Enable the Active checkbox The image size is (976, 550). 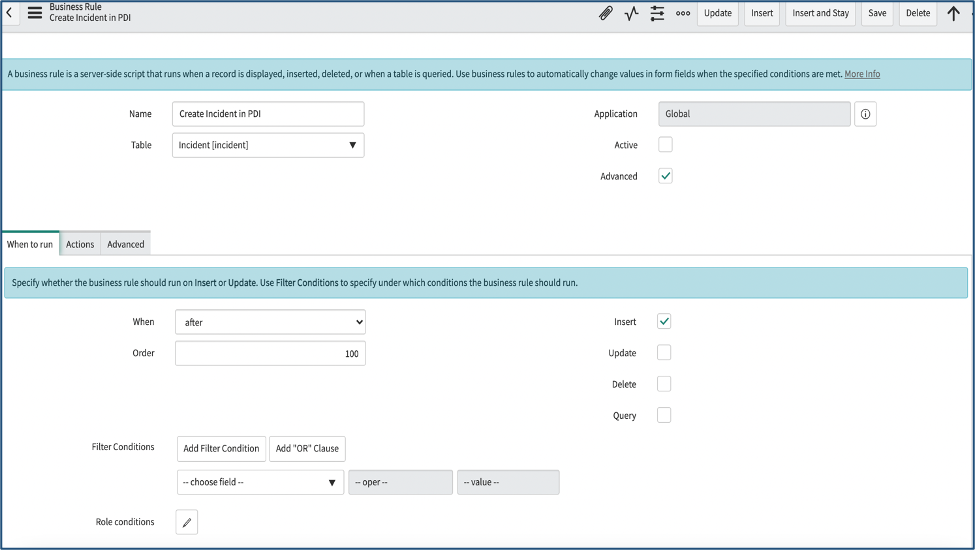[665, 145]
